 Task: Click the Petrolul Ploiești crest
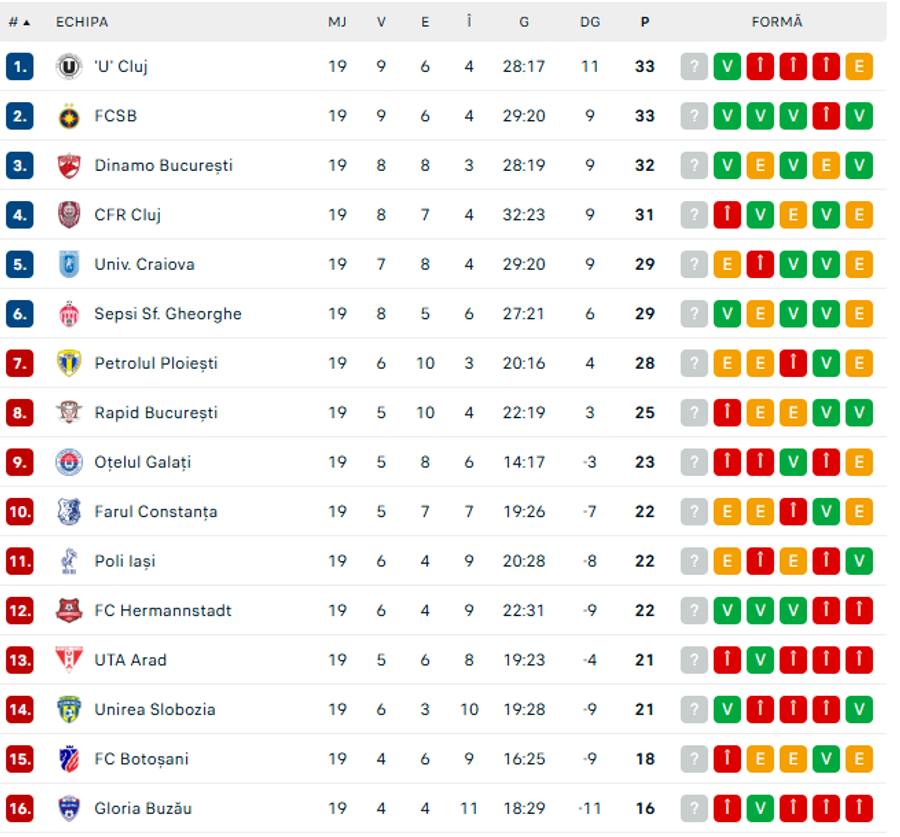tap(69, 363)
